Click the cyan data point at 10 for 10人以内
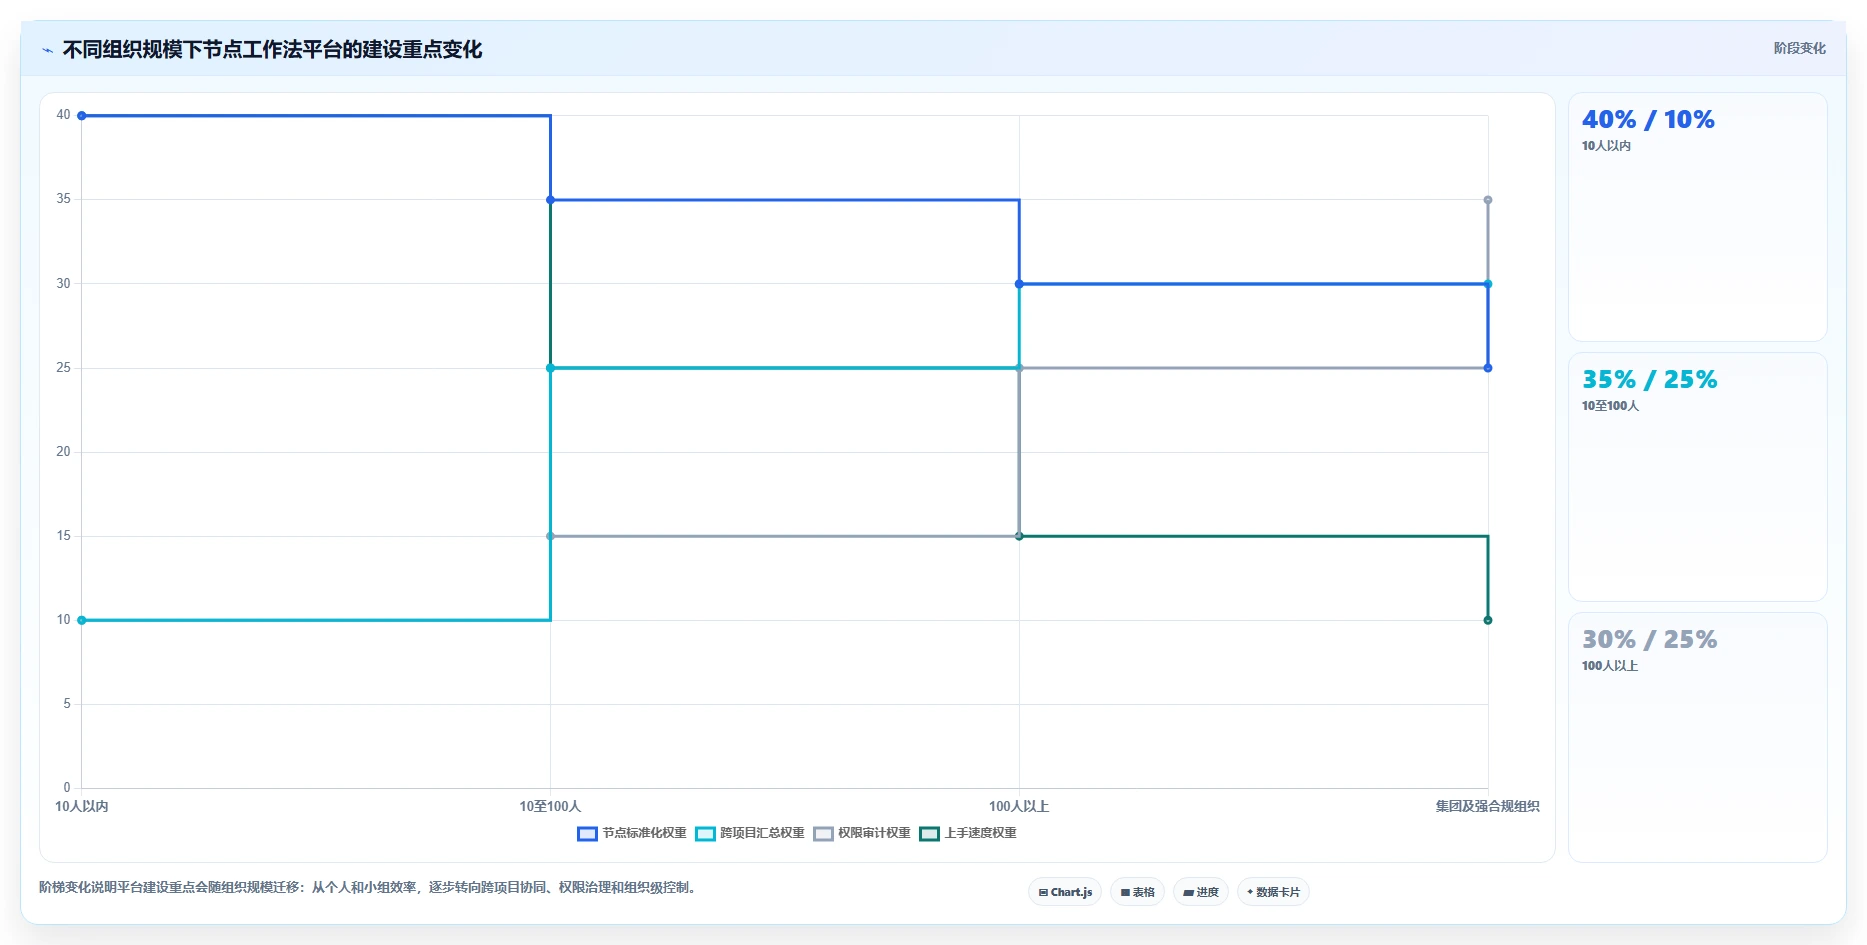The width and height of the screenshot is (1867, 945). coord(82,620)
